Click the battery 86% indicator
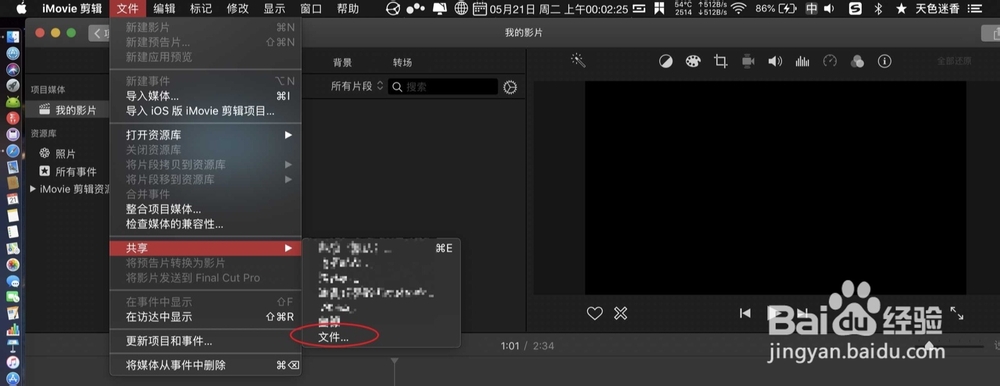Viewport: 1000px width, 386px height. [x=776, y=8]
